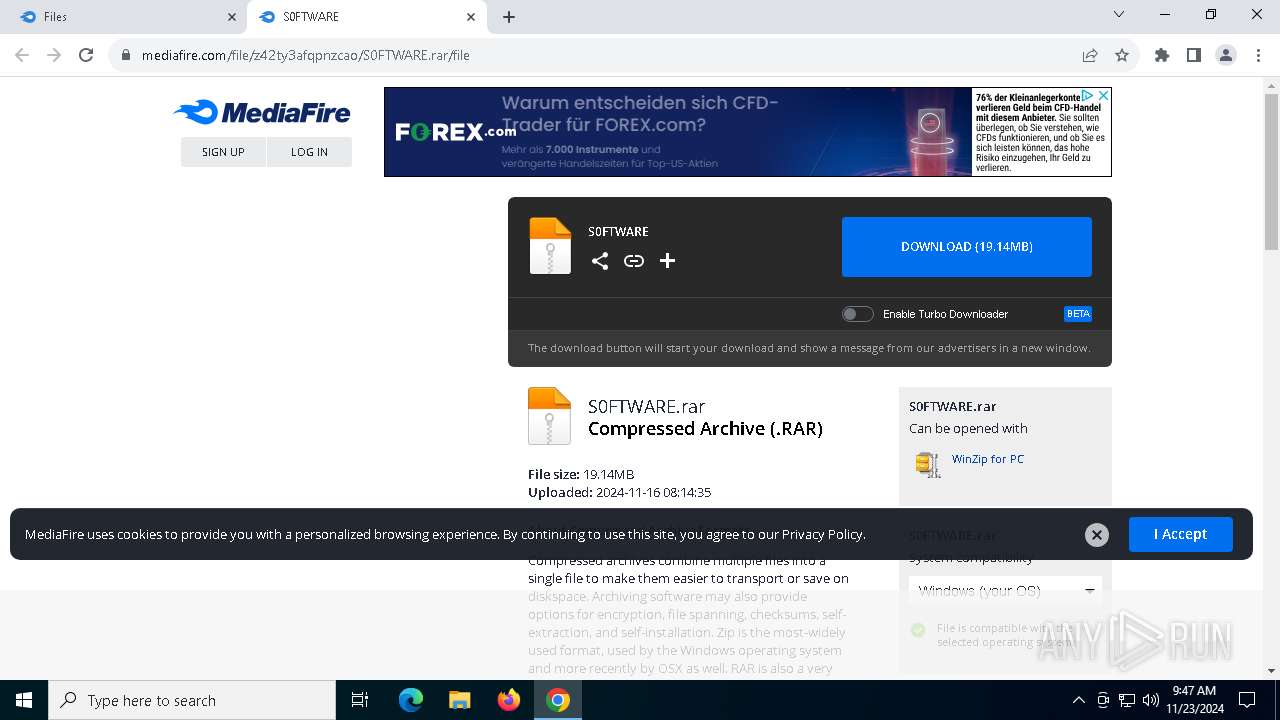Accept cookies with I Accept button
The image size is (1280, 720).
[1181, 534]
